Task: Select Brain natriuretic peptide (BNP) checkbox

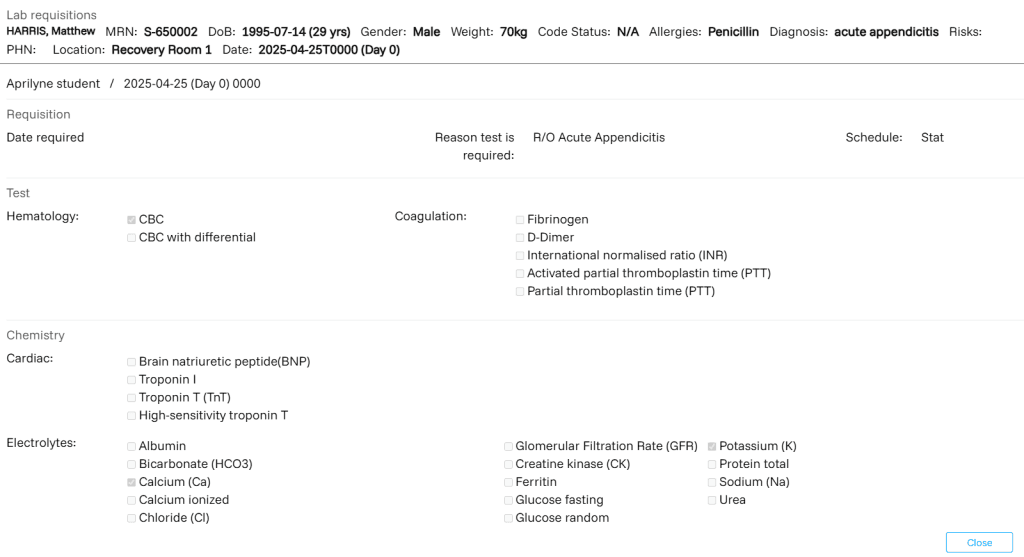Action: click(x=131, y=362)
